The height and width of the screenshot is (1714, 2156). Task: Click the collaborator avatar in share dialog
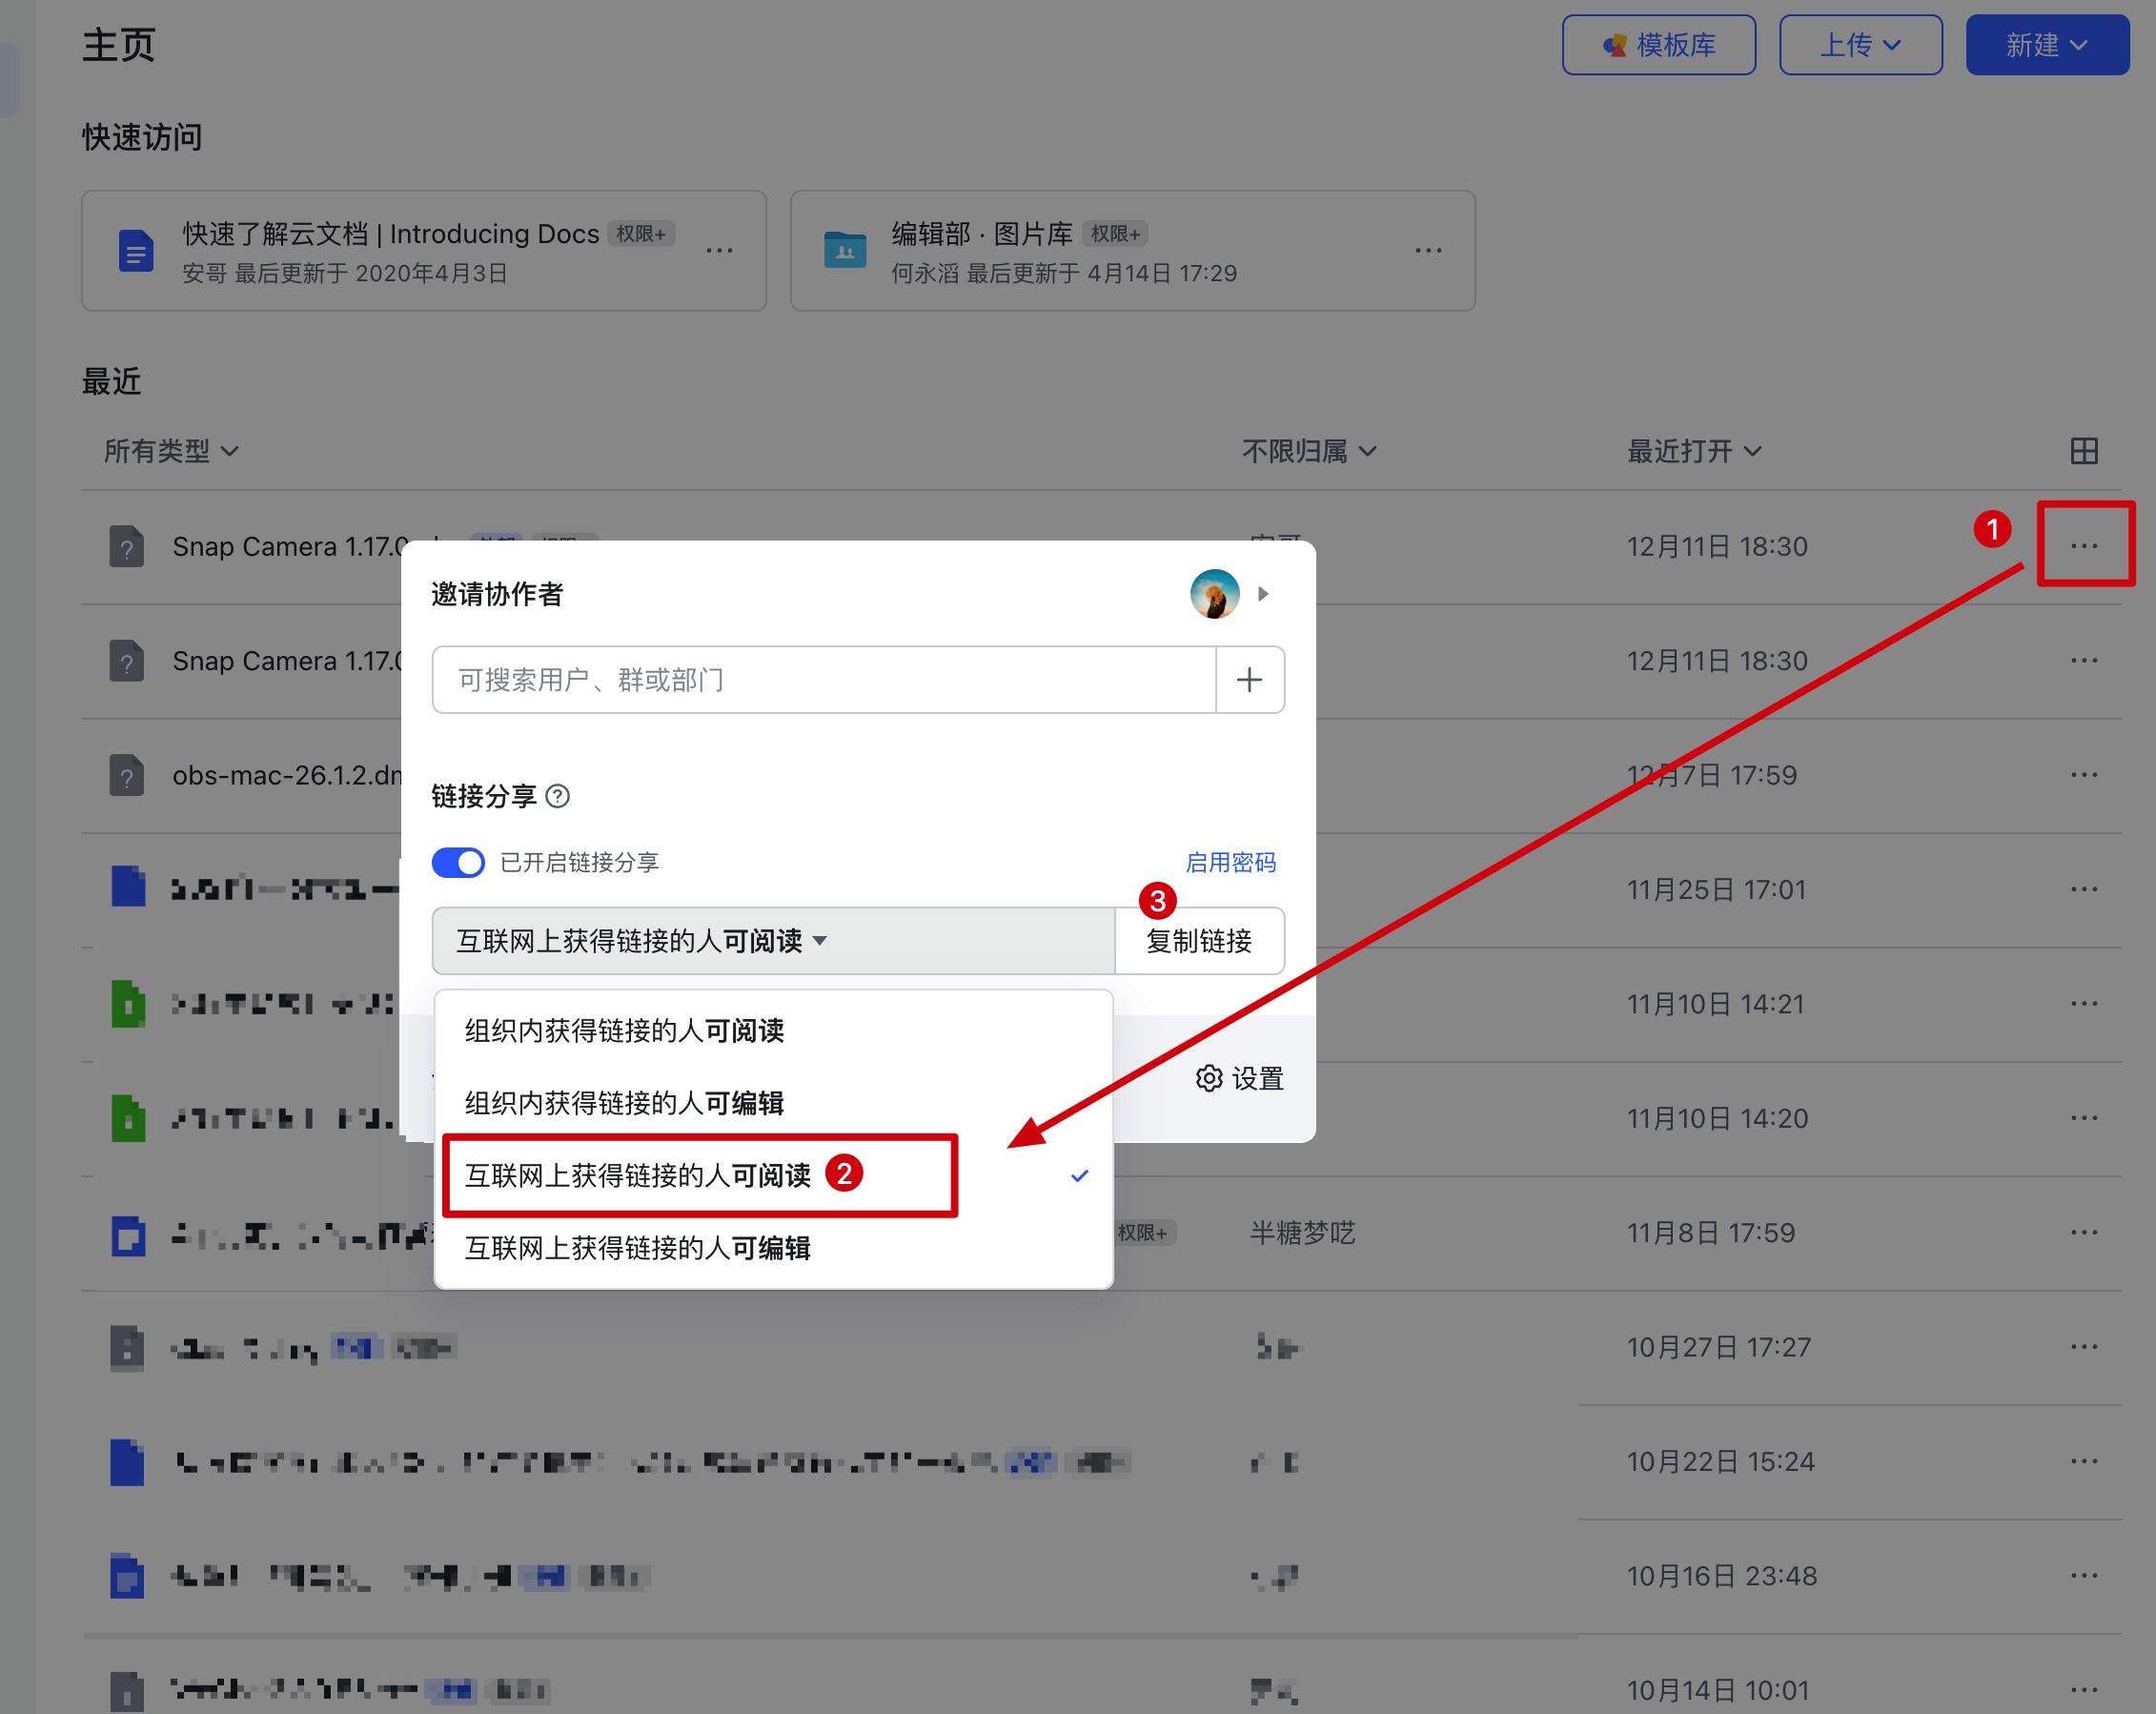click(x=1214, y=594)
